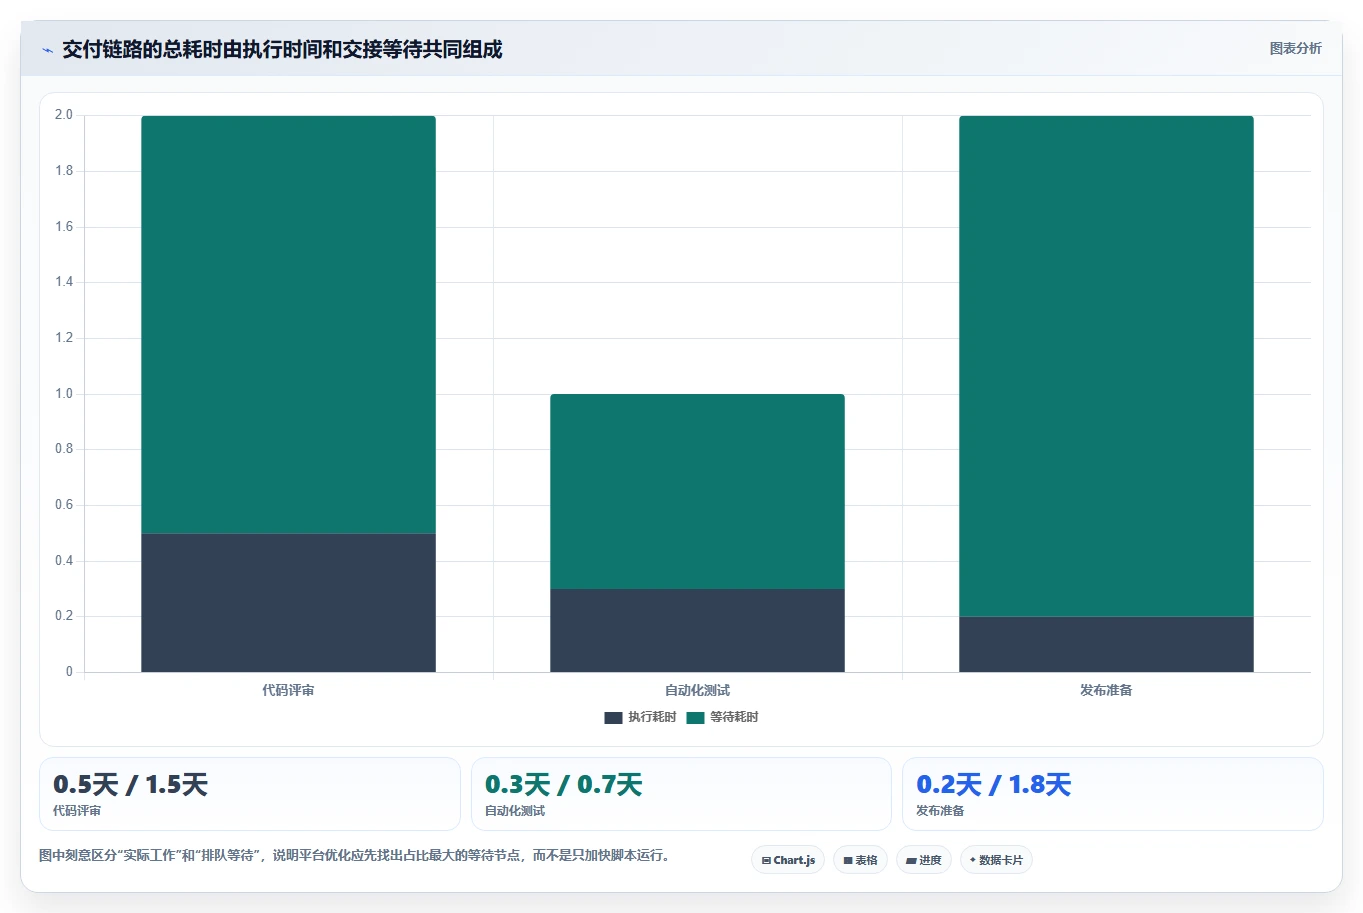Click the 图表分析 label in the header
Screen dimensions: 1363x913
pyautogui.click(x=1295, y=48)
